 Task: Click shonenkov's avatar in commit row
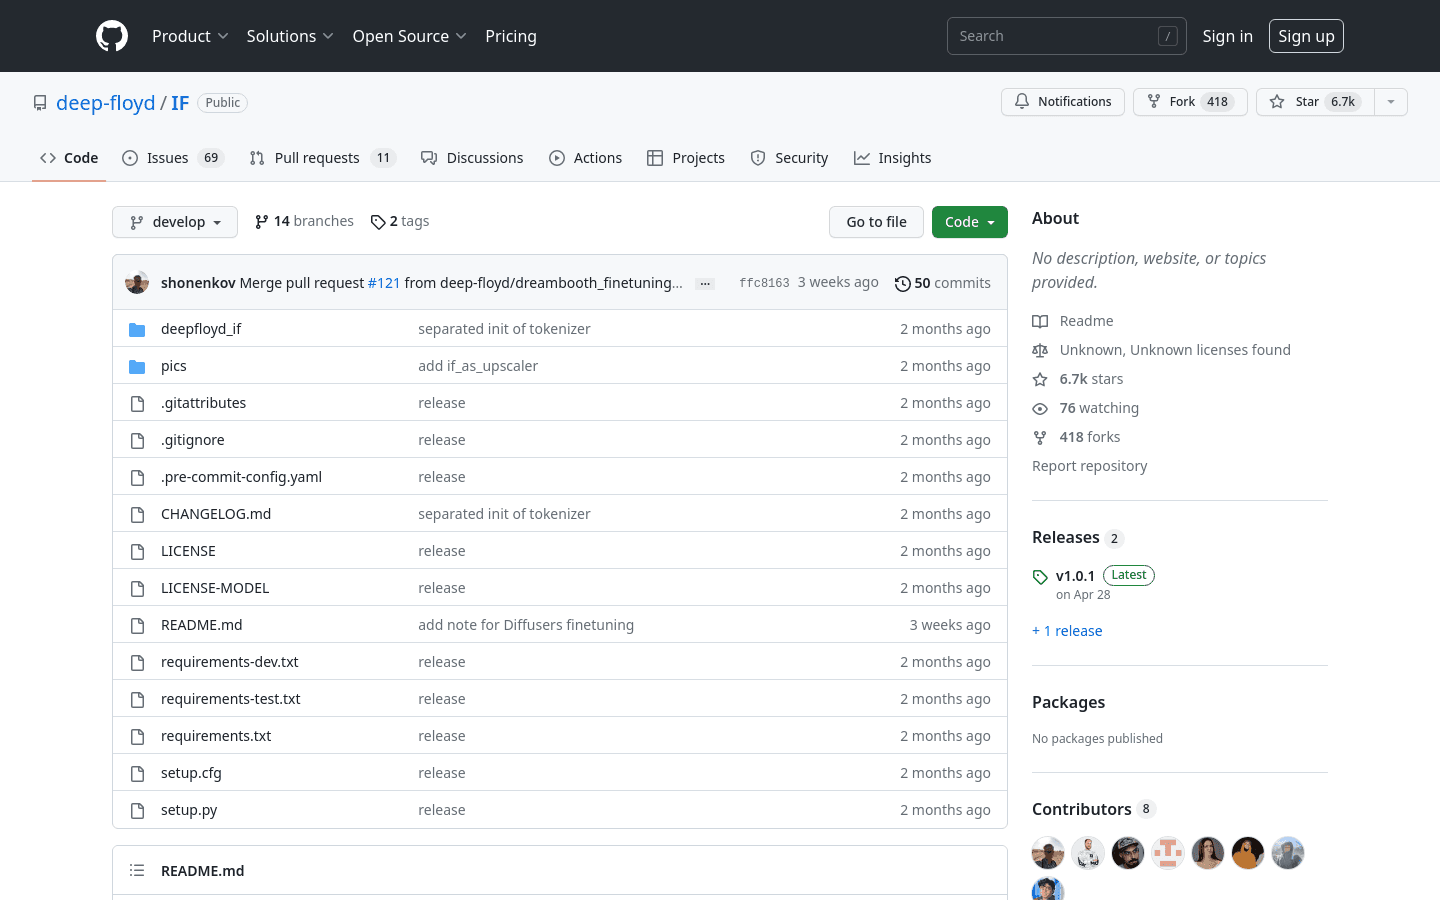point(137,283)
